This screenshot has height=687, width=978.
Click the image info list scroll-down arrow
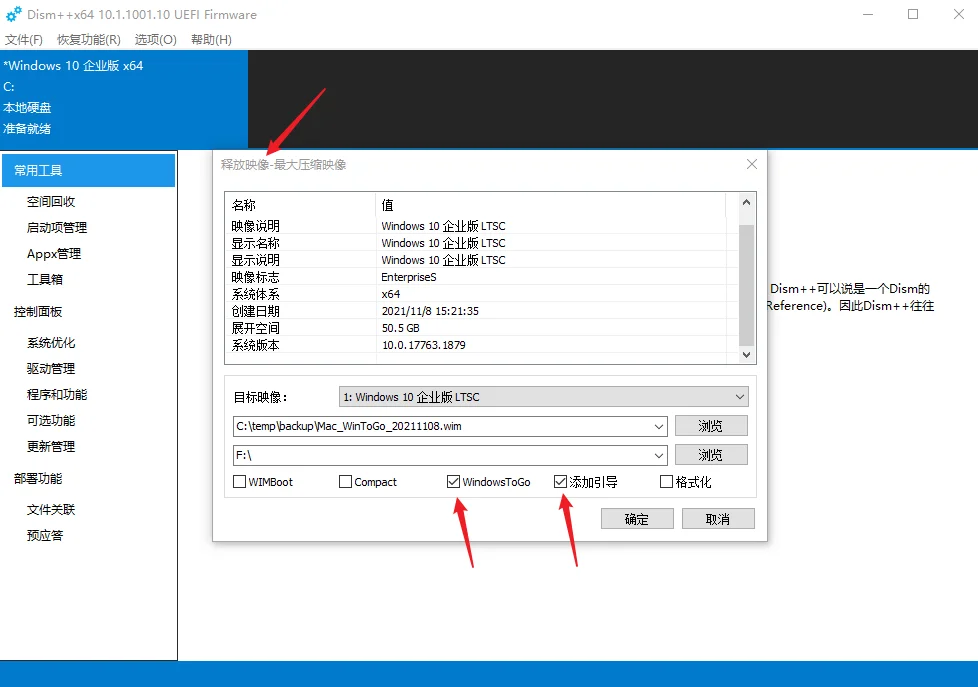(x=747, y=354)
